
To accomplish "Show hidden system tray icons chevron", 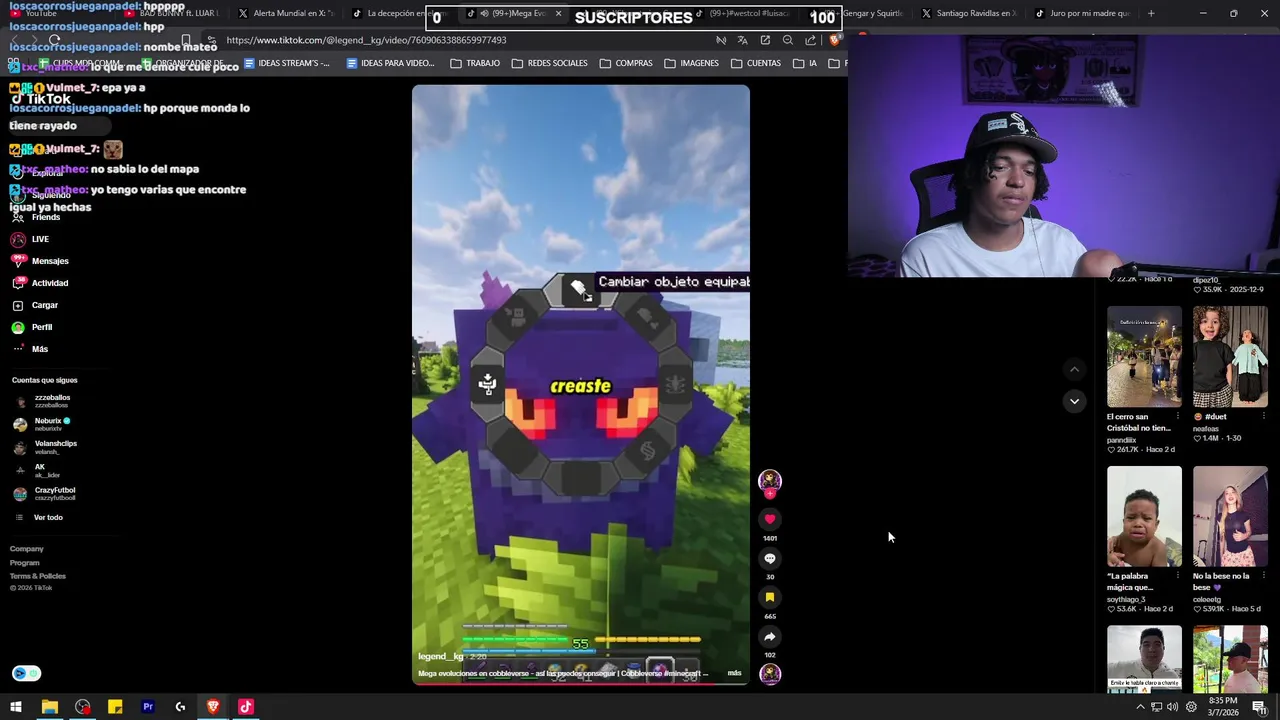I will 1140,707.
